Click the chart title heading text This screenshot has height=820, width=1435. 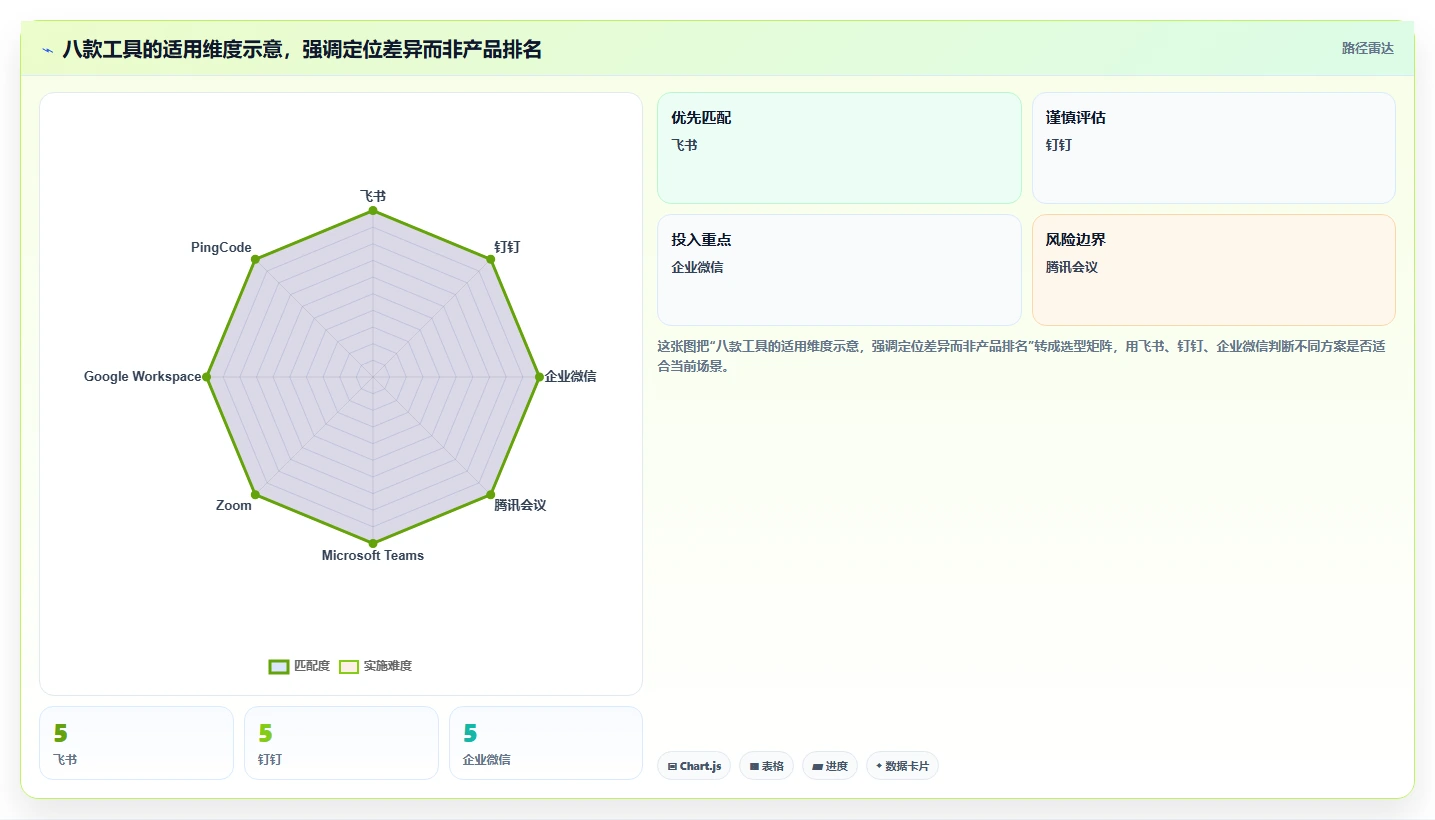click(x=302, y=49)
